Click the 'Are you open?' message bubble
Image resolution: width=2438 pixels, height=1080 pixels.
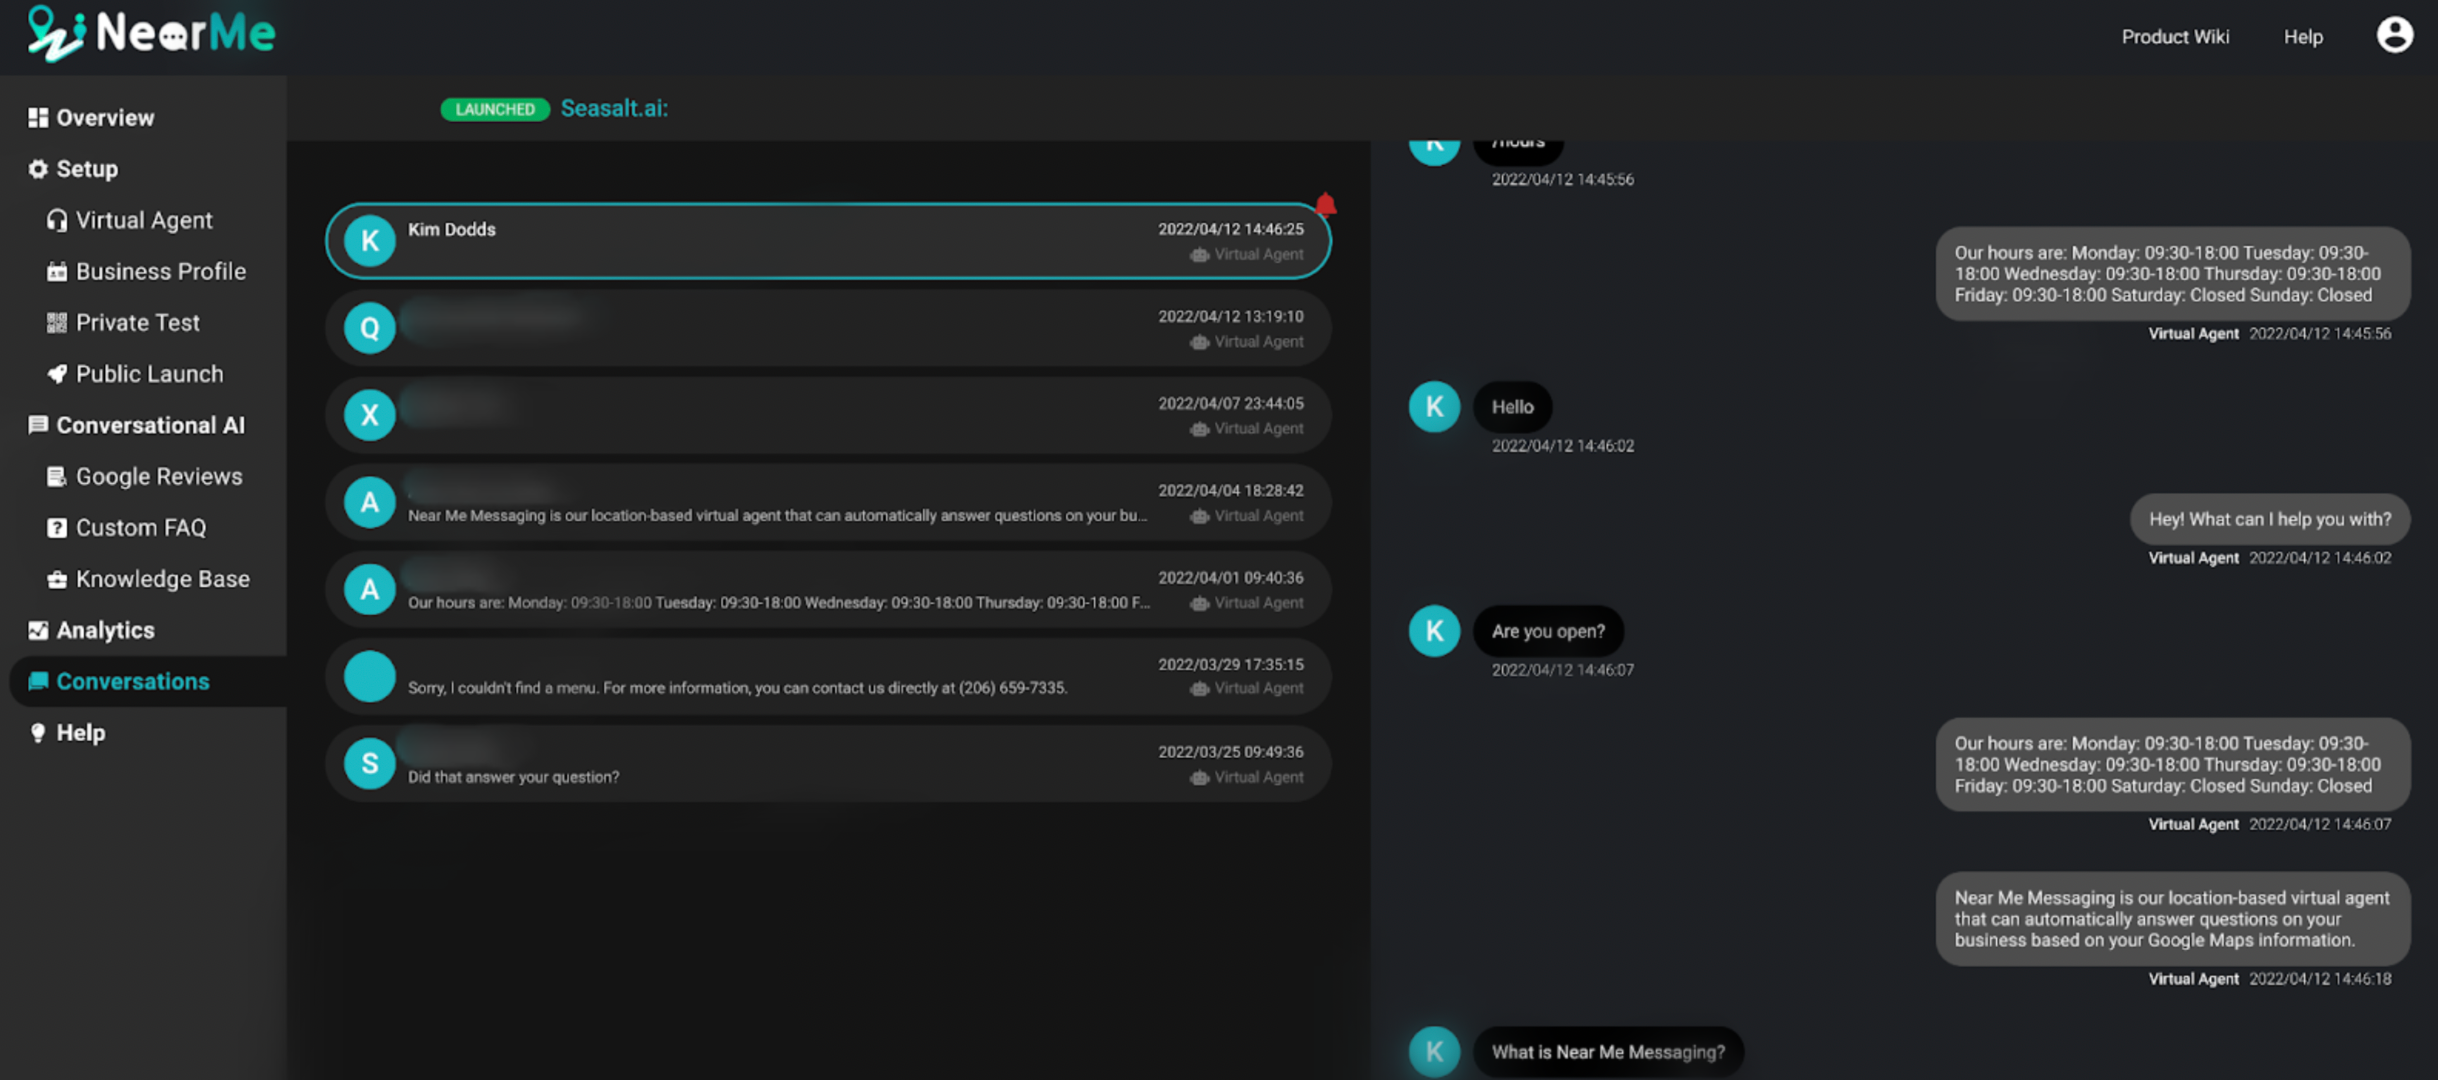point(1548,631)
